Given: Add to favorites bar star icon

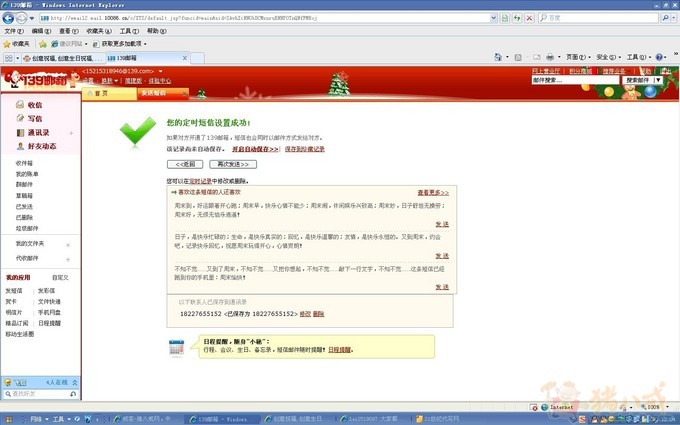Looking at the screenshot, I should coord(42,44).
